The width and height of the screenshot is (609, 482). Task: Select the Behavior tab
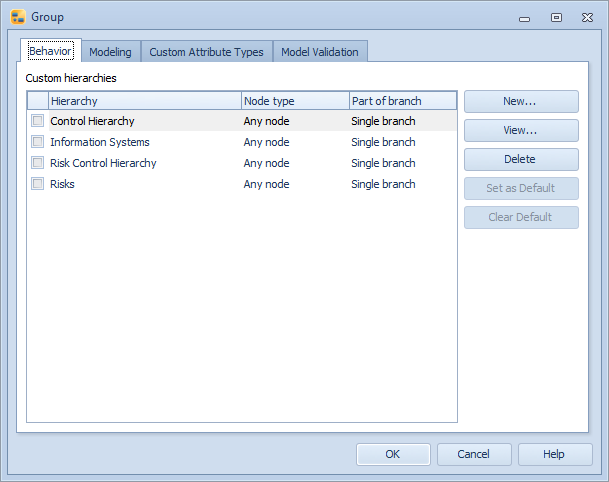point(50,51)
